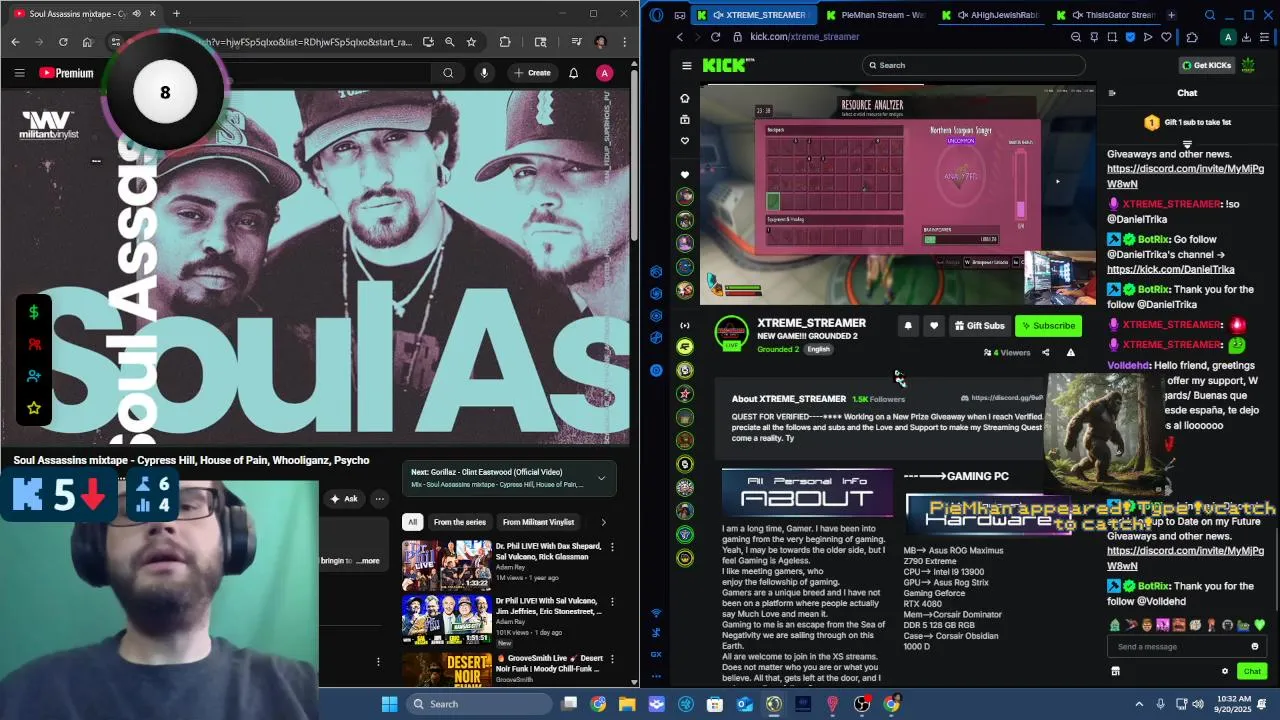Open YouTube search magnifier icon

[x=448, y=73]
